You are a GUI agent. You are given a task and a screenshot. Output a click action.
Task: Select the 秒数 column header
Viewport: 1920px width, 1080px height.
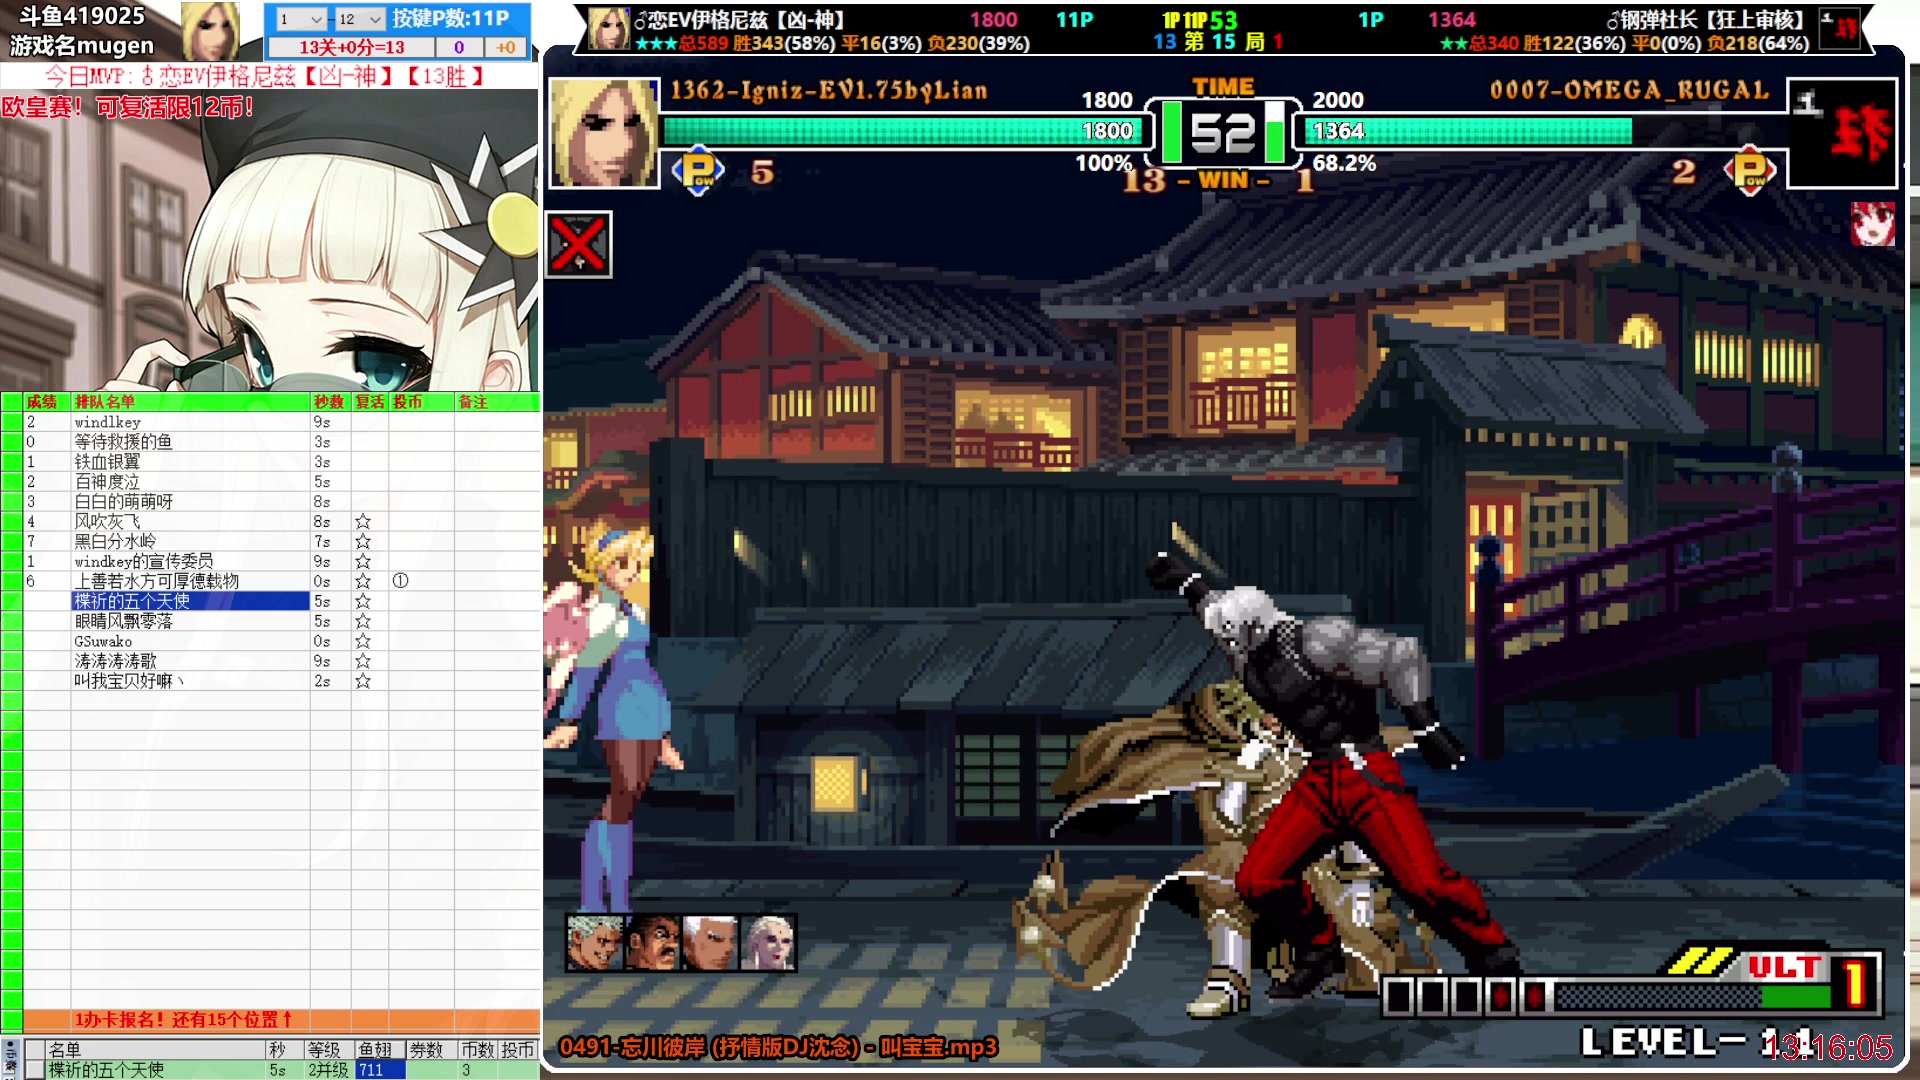pos(329,402)
